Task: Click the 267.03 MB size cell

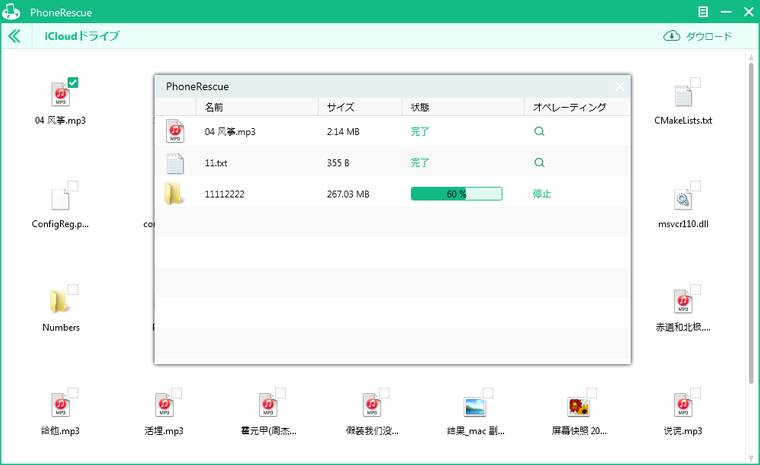Action: pos(348,194)
